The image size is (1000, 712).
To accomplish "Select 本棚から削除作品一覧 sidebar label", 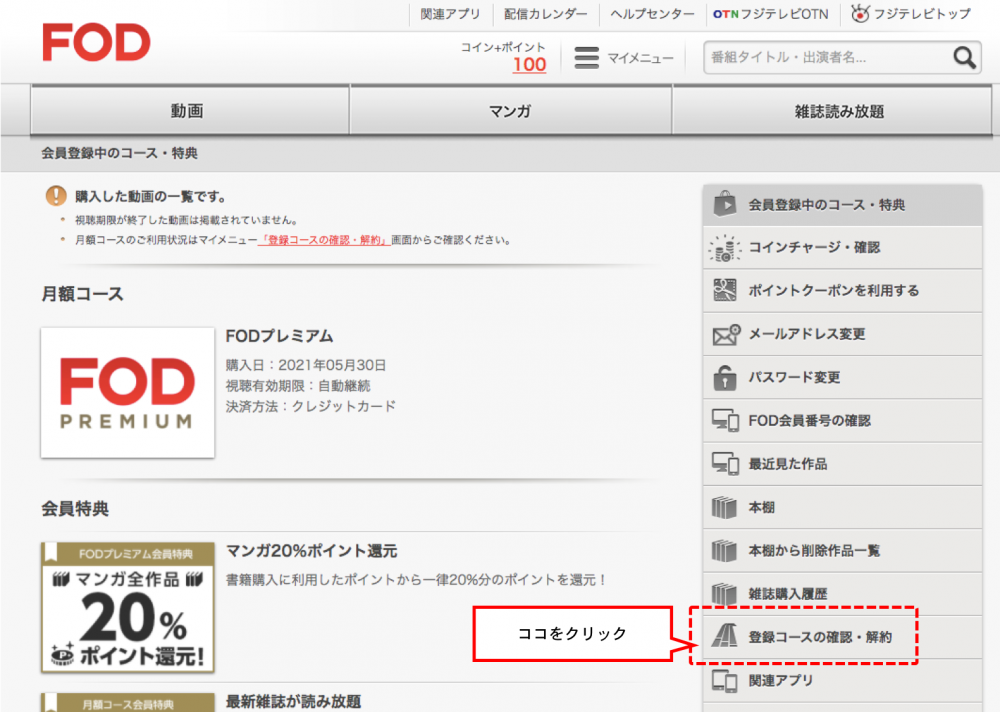I will click(x=814, y=551).
